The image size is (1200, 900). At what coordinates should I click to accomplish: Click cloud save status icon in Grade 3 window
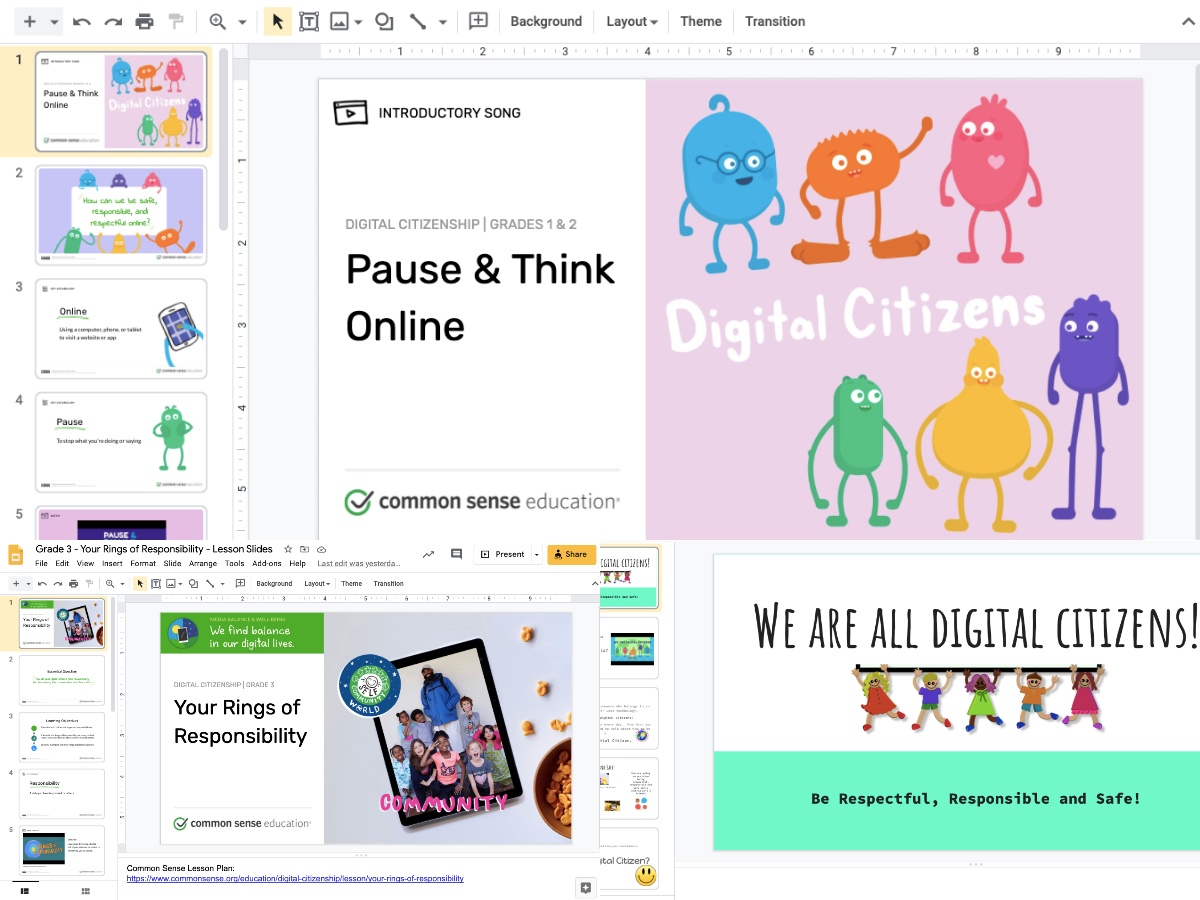tap(321, 549)
